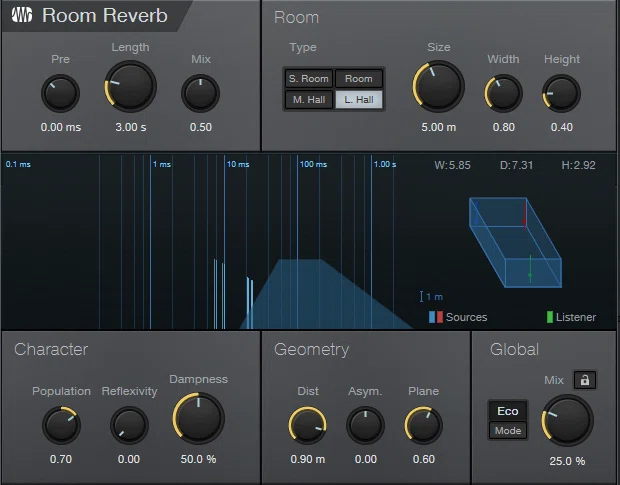The width and height of the screenshot is (620, 485).
Task: Click the Character section heading
Action: (x=51, y=349)
